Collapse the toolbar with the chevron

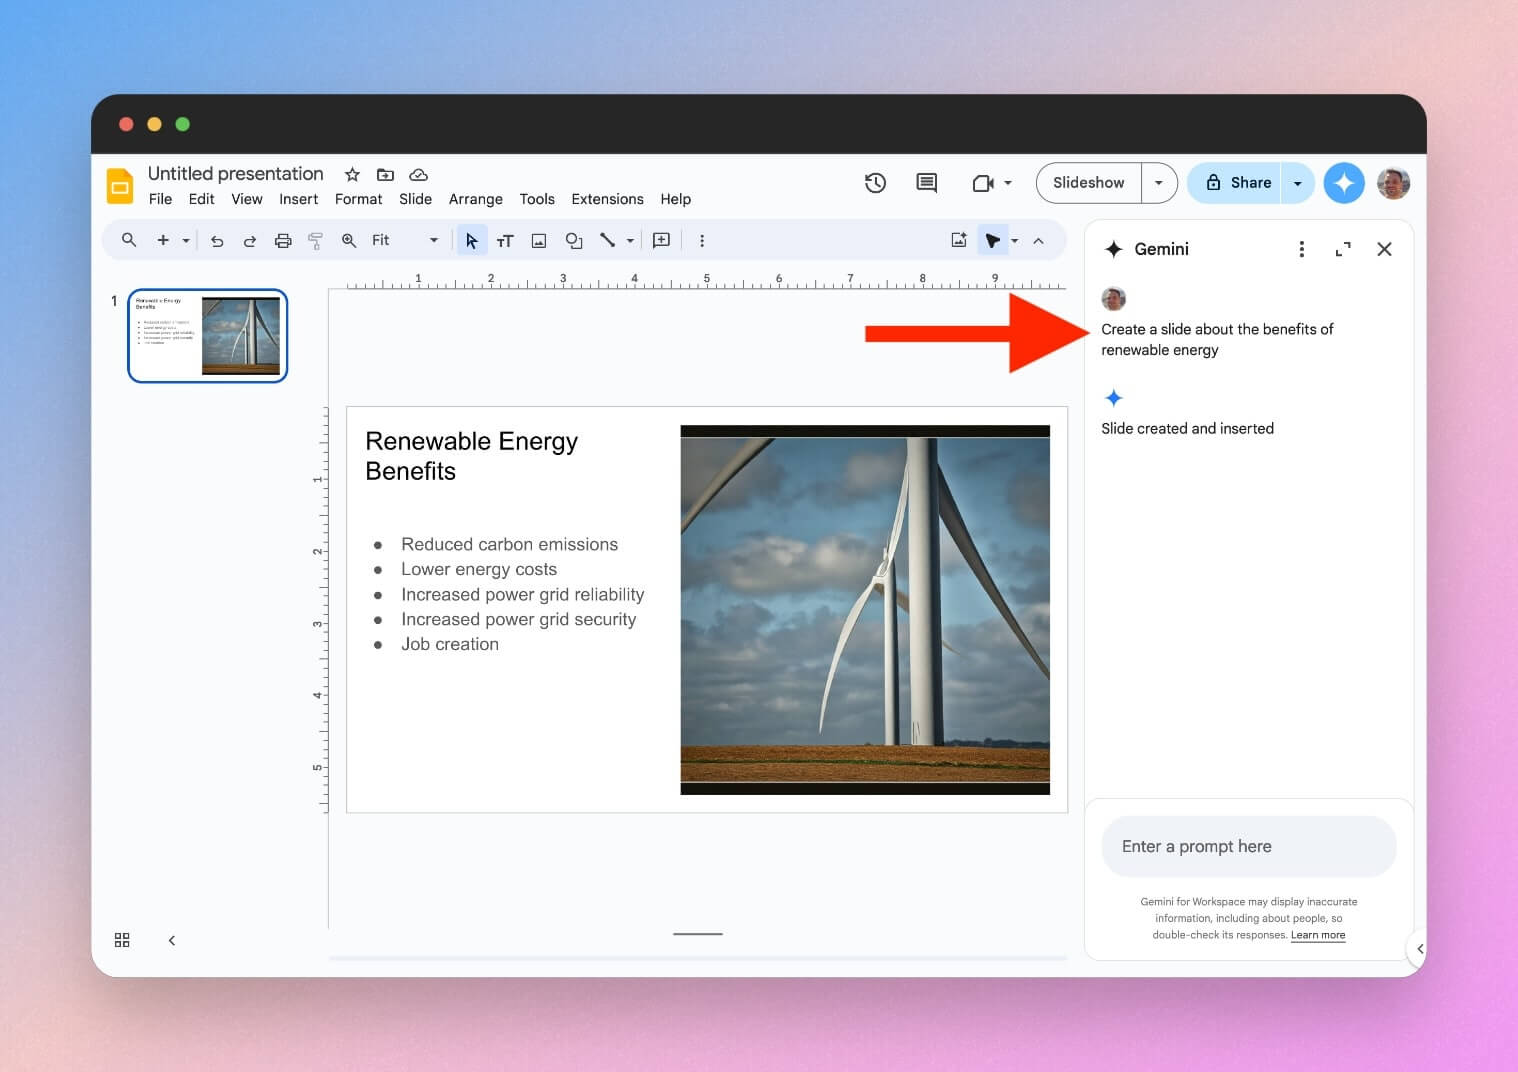1039,240
